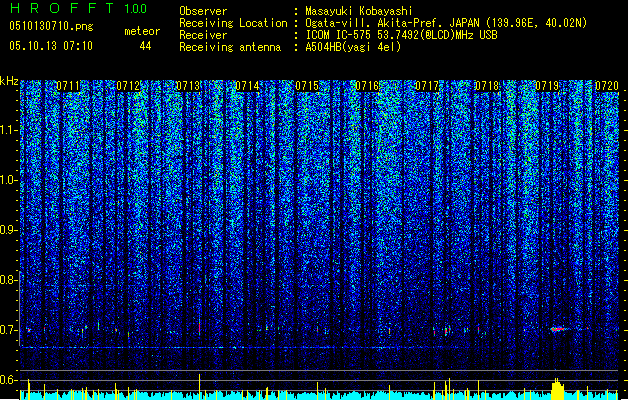Click the Receiving antenna label
This screenshot has height=400, width=629.
point(230,47)
